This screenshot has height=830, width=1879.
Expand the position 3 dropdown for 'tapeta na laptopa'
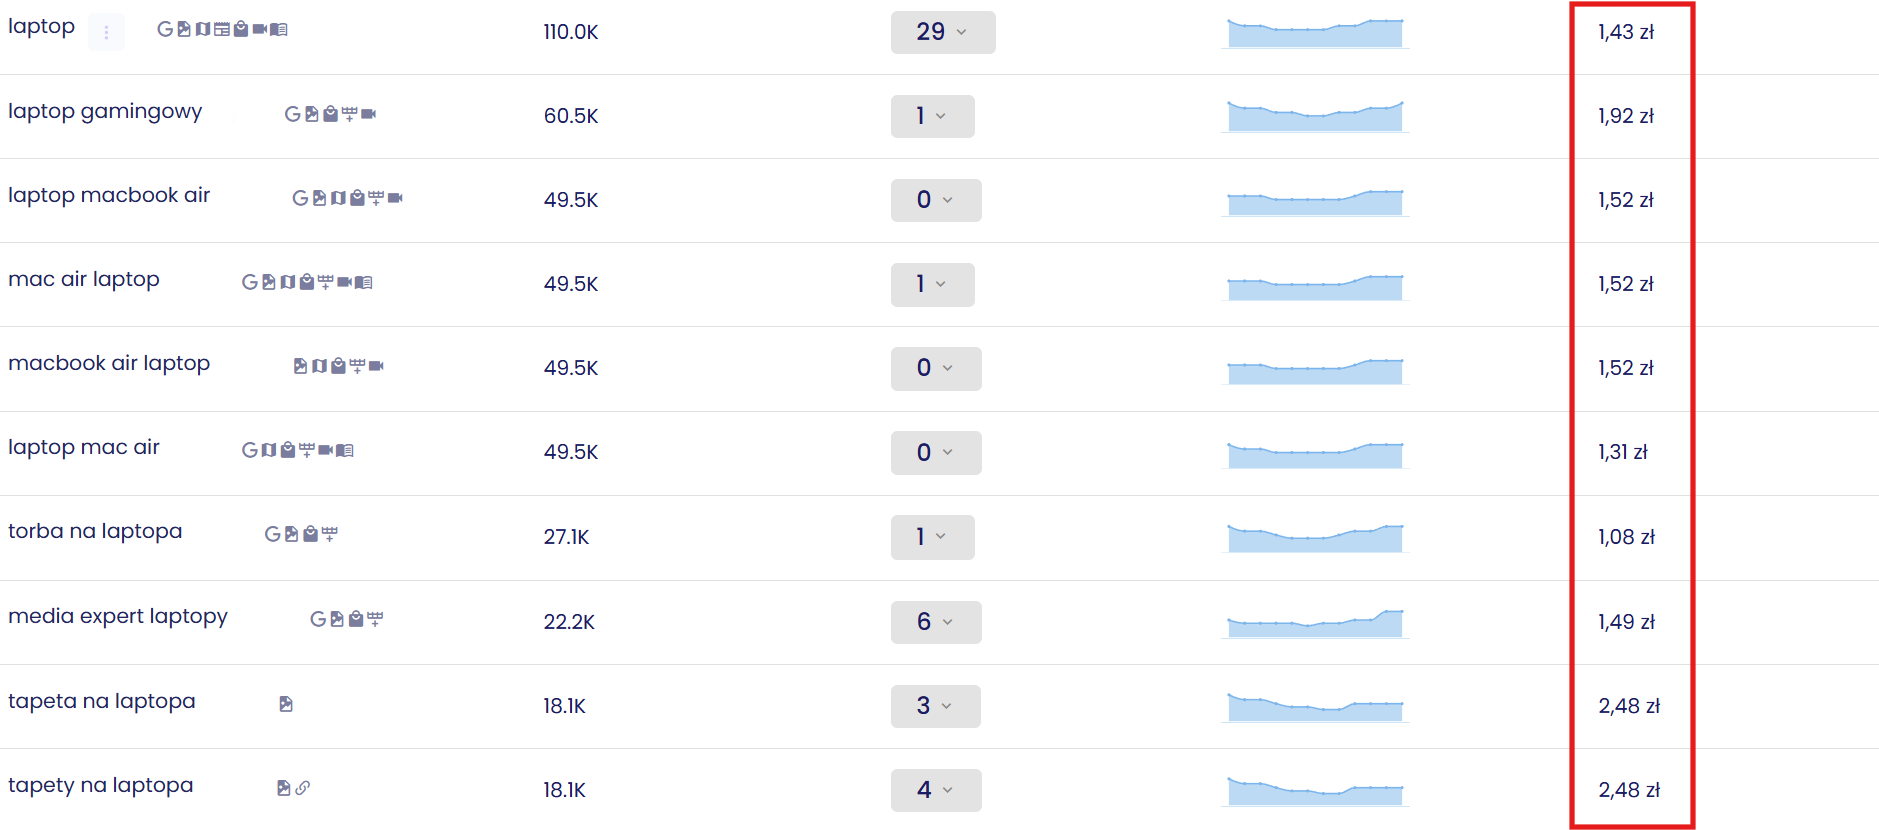936,706
